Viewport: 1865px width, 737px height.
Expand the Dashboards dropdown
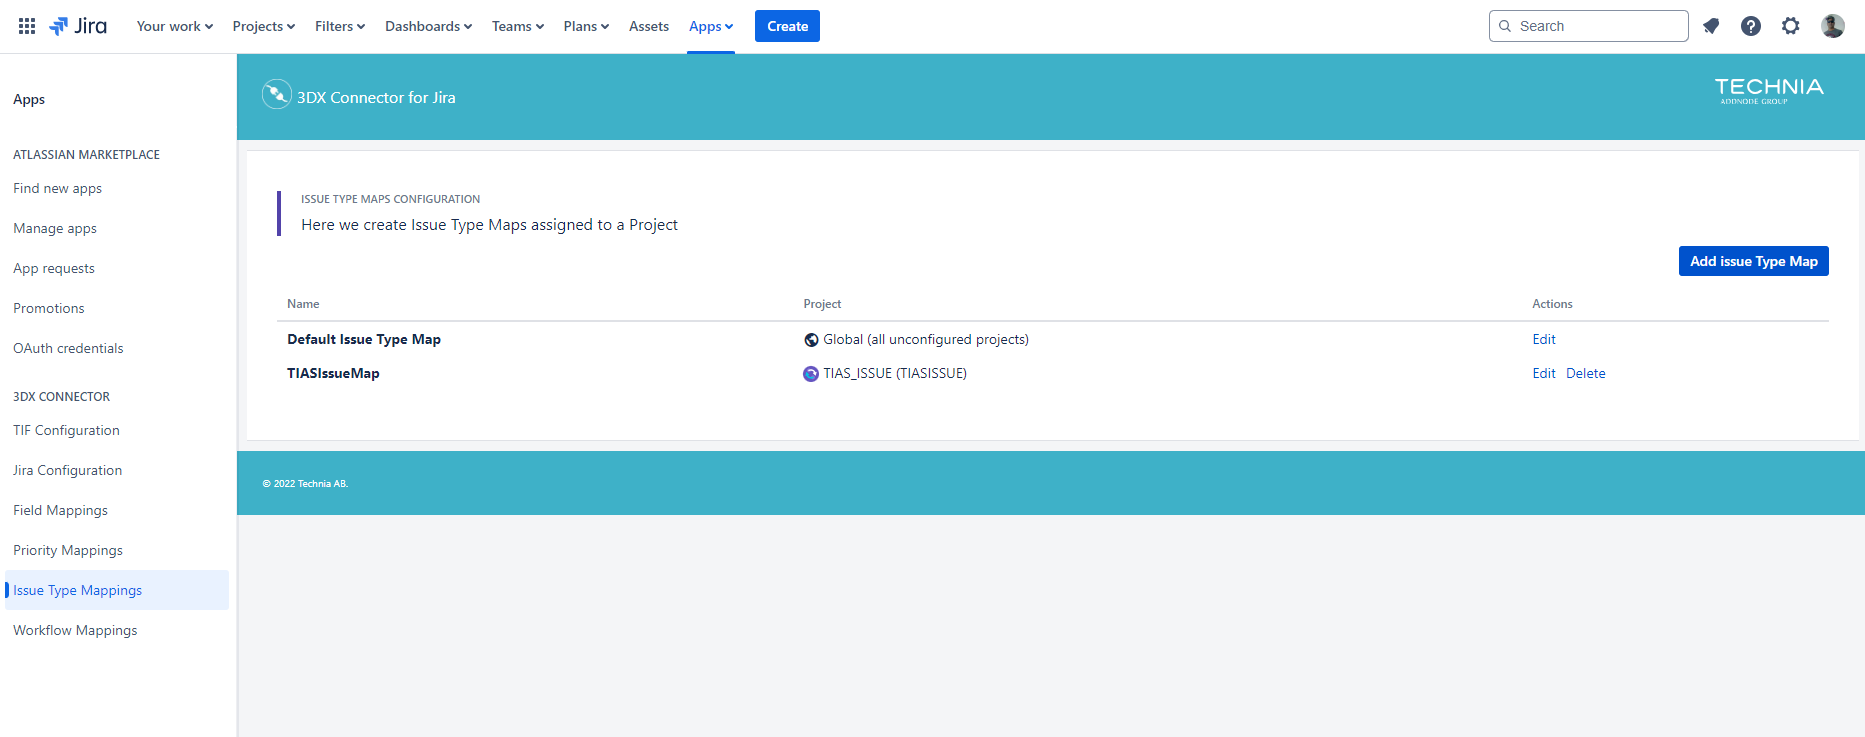pyautogui.click(x=428, y=26)
